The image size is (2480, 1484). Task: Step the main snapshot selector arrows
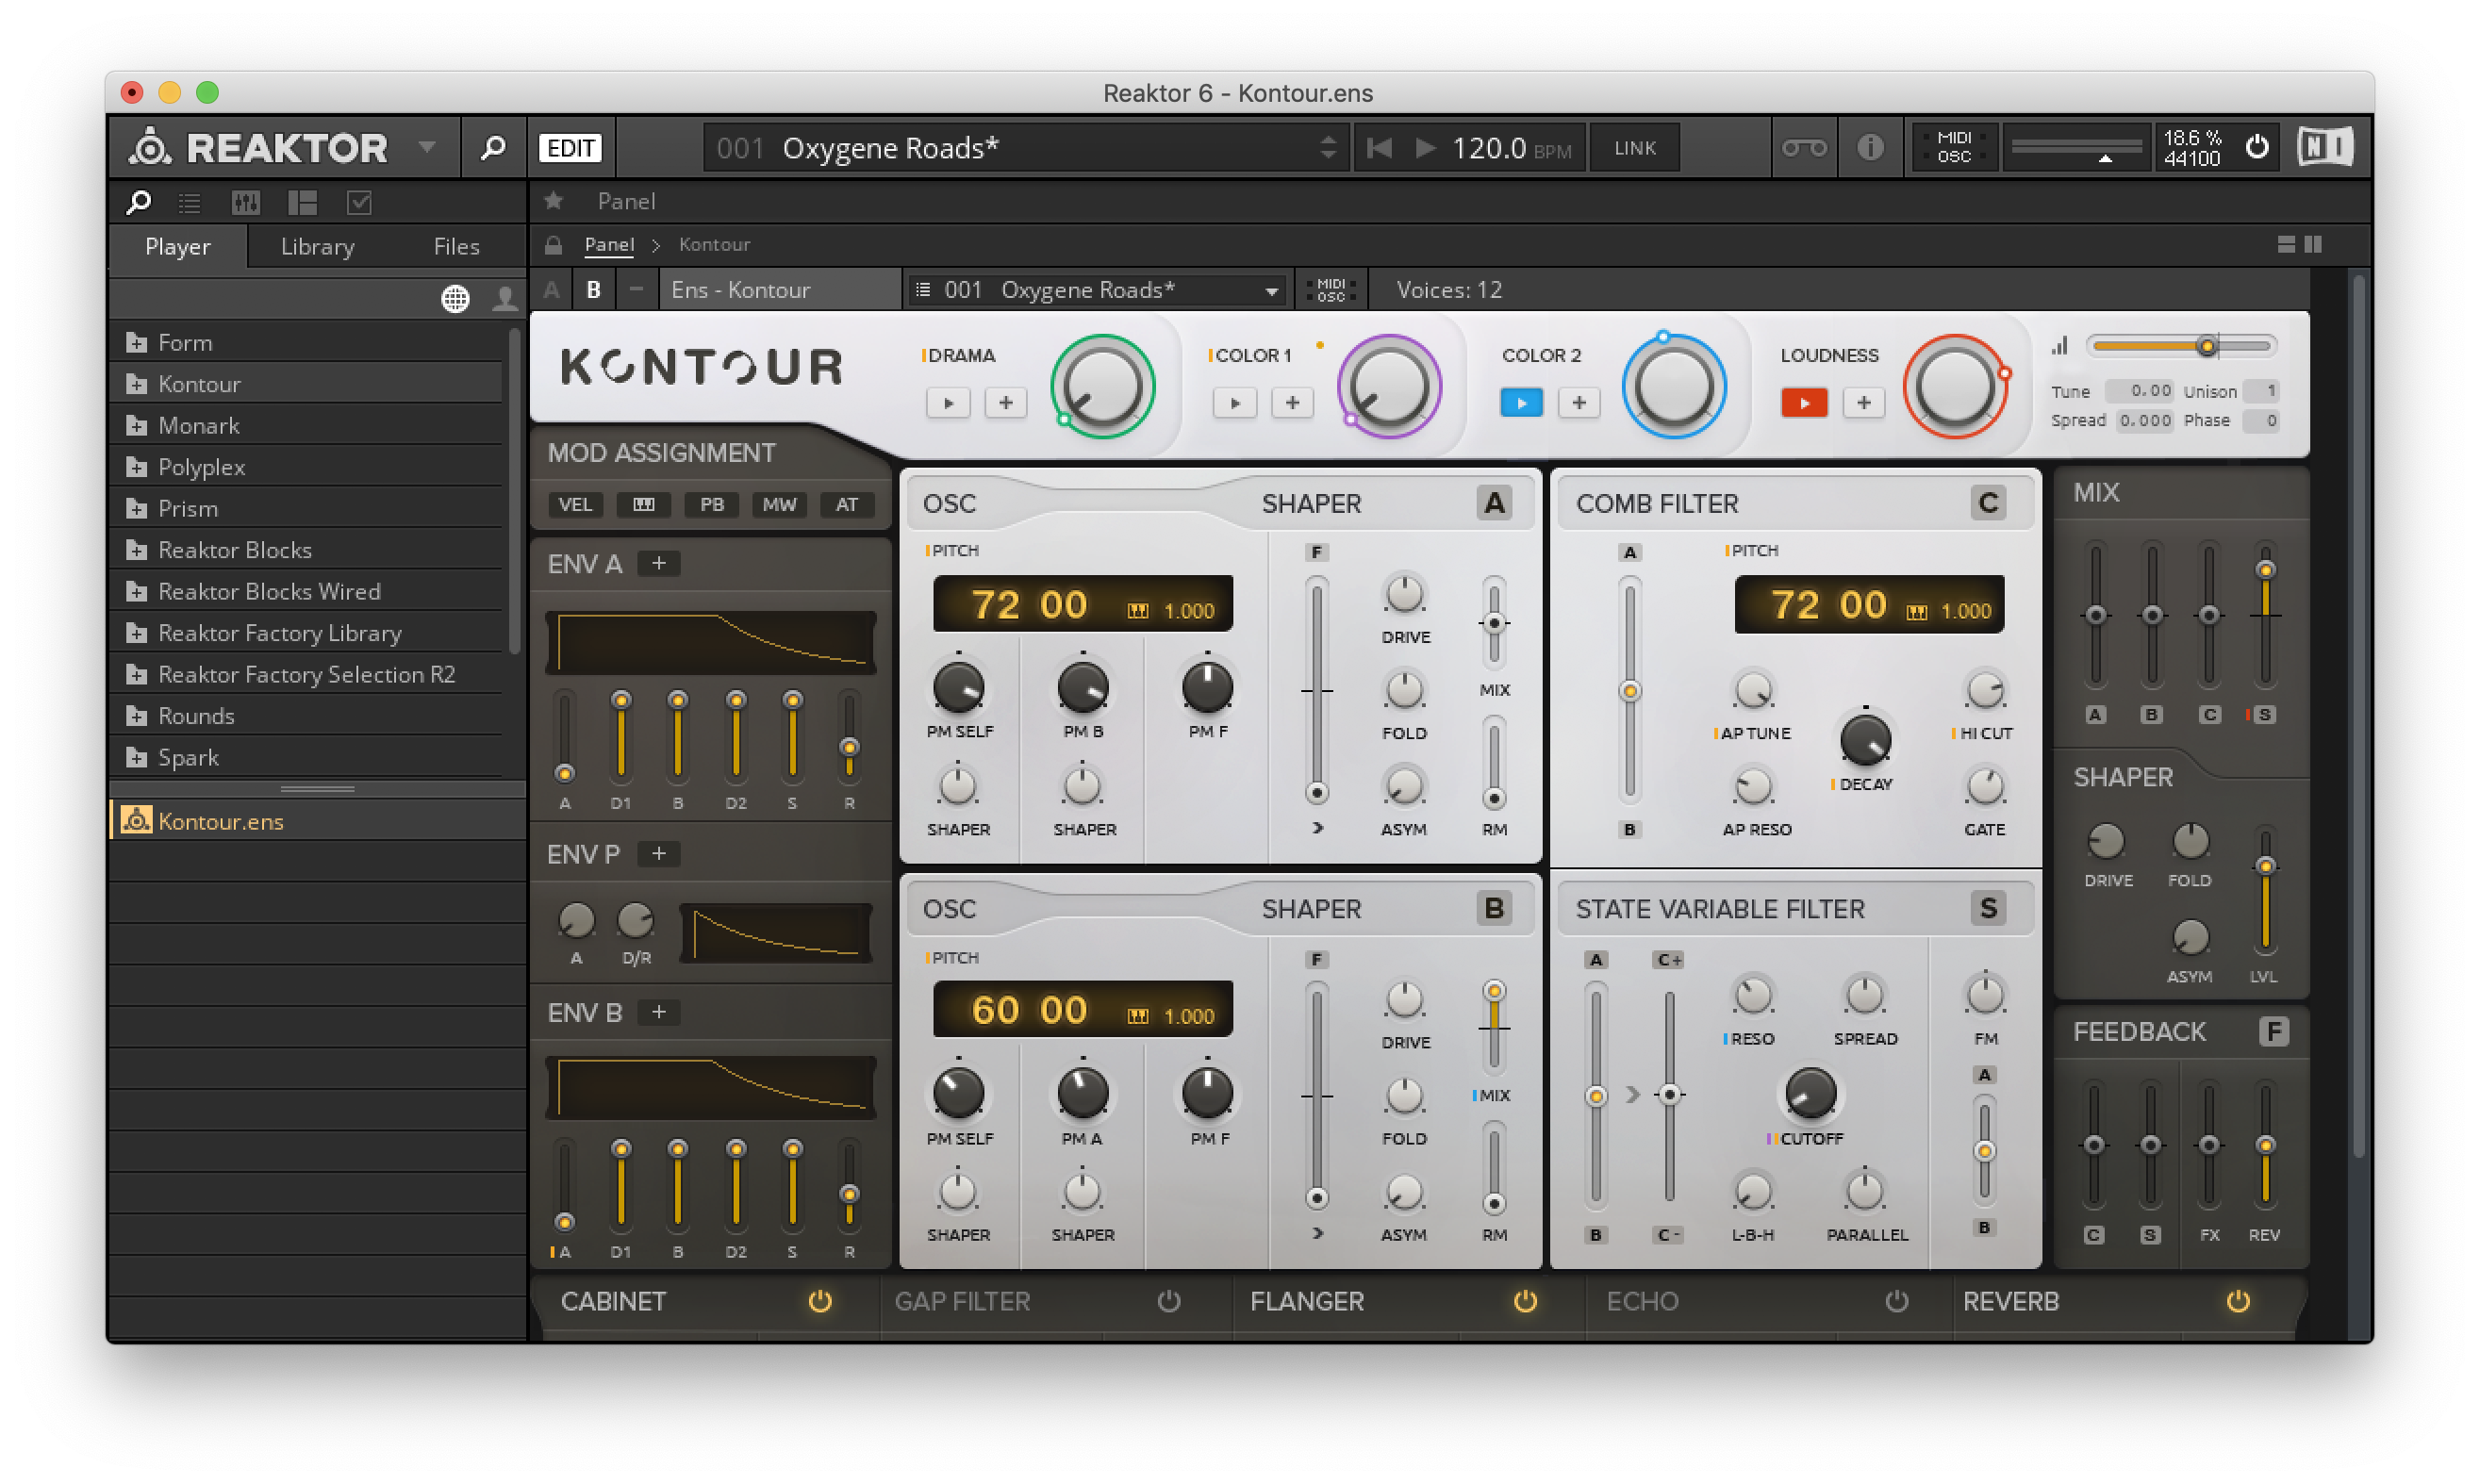1328,148
